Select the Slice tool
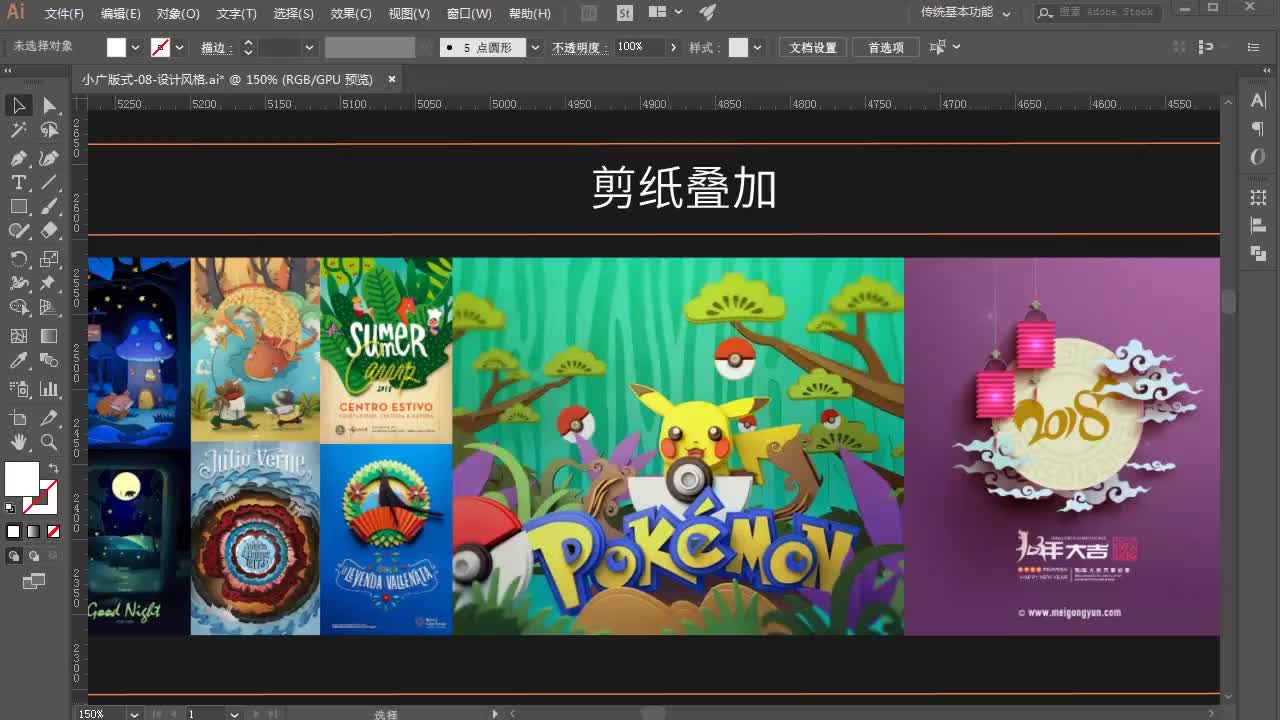The width and height of the screenshot is (1280, 720). 49,418
